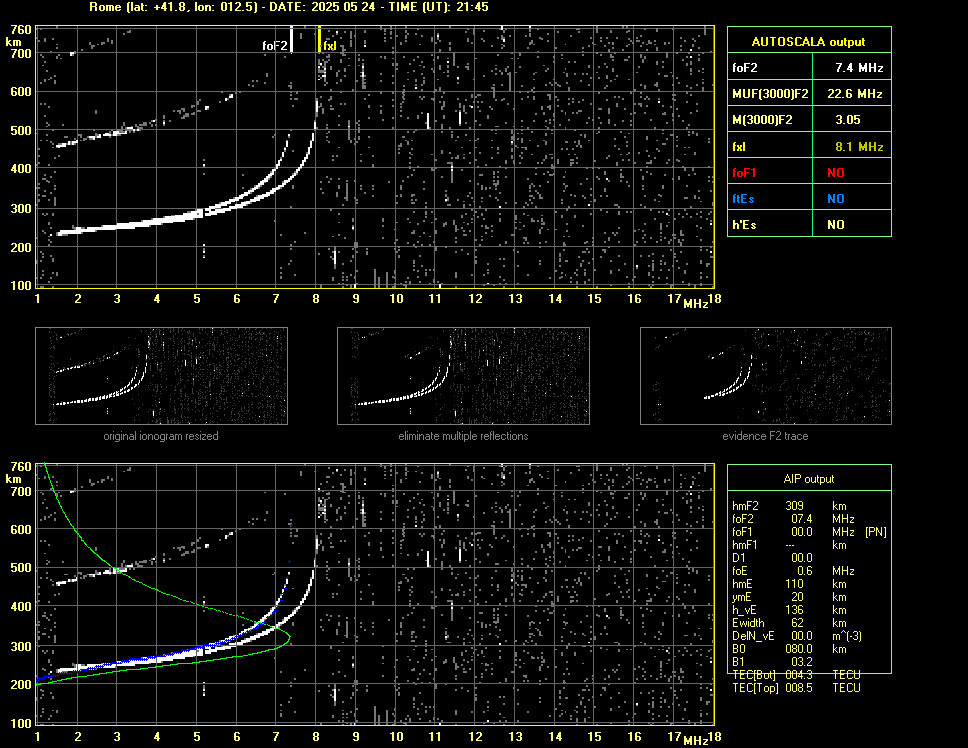Image resolution: width=968 pixels, height=748 pixels.
Task: Select the Ewidth value 62
Action: (798, 623)
